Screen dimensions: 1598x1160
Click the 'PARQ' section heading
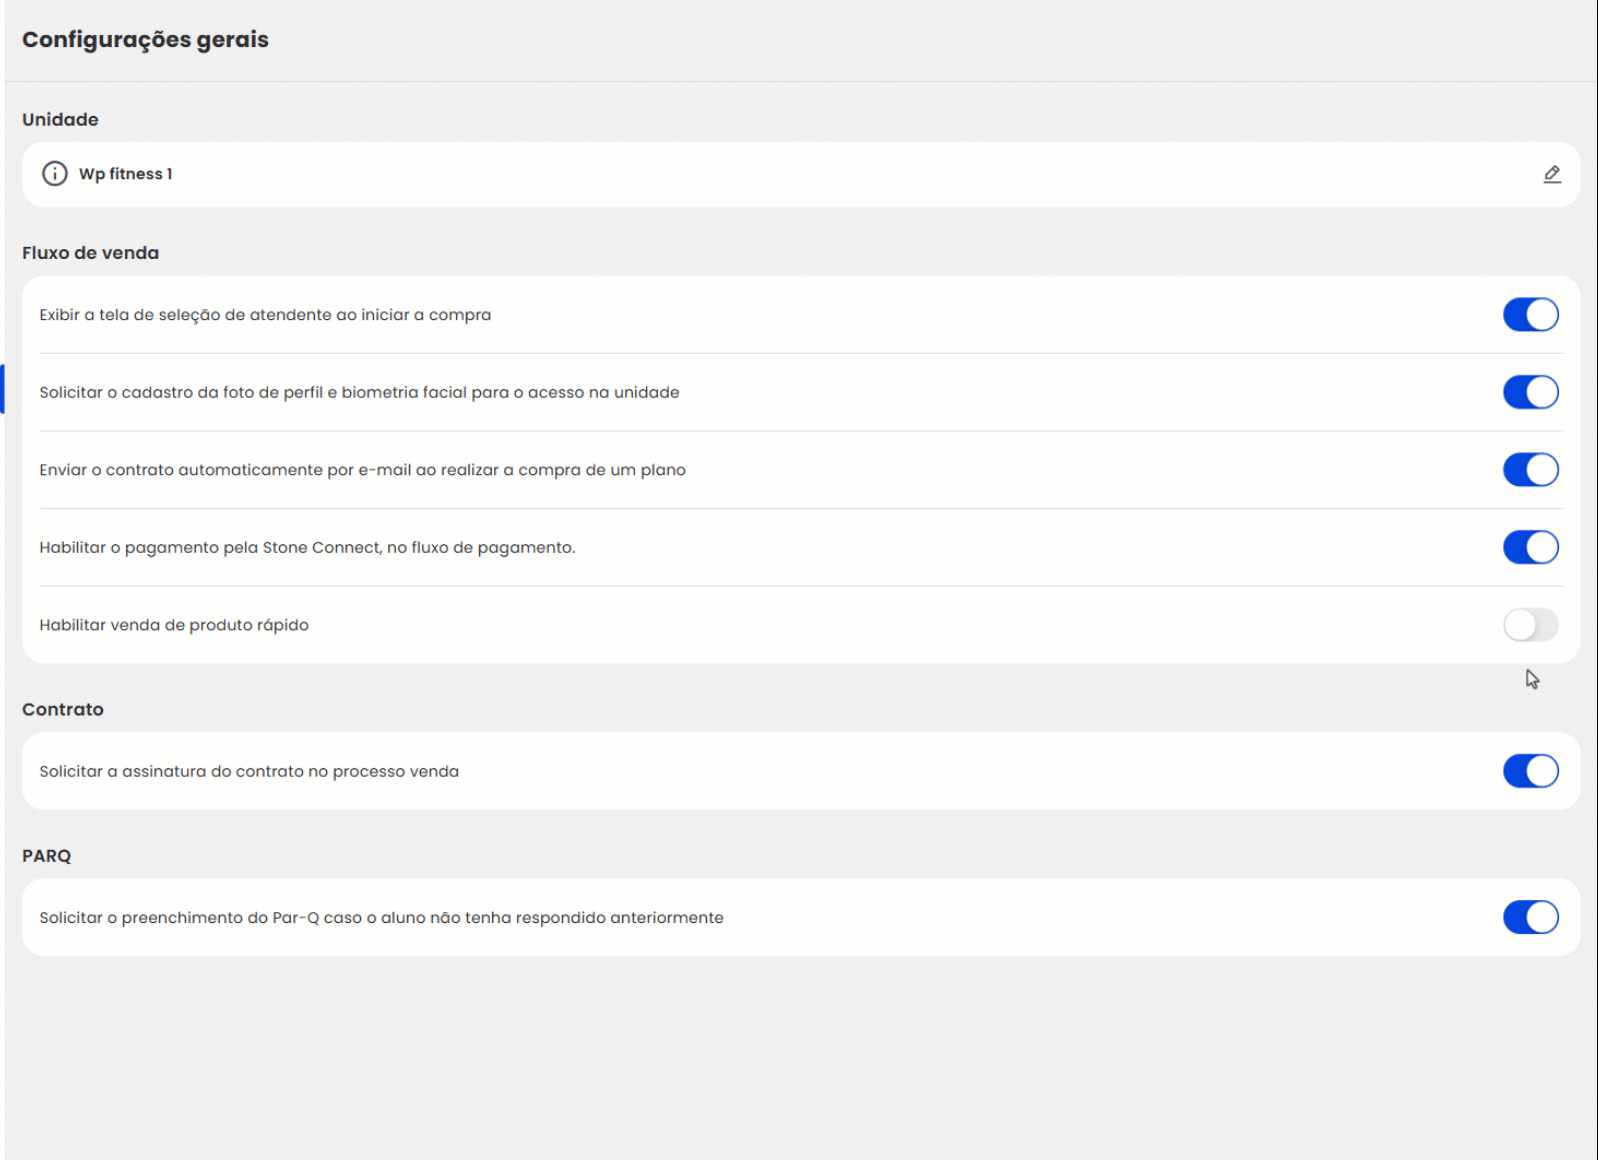tap(46, 856)
